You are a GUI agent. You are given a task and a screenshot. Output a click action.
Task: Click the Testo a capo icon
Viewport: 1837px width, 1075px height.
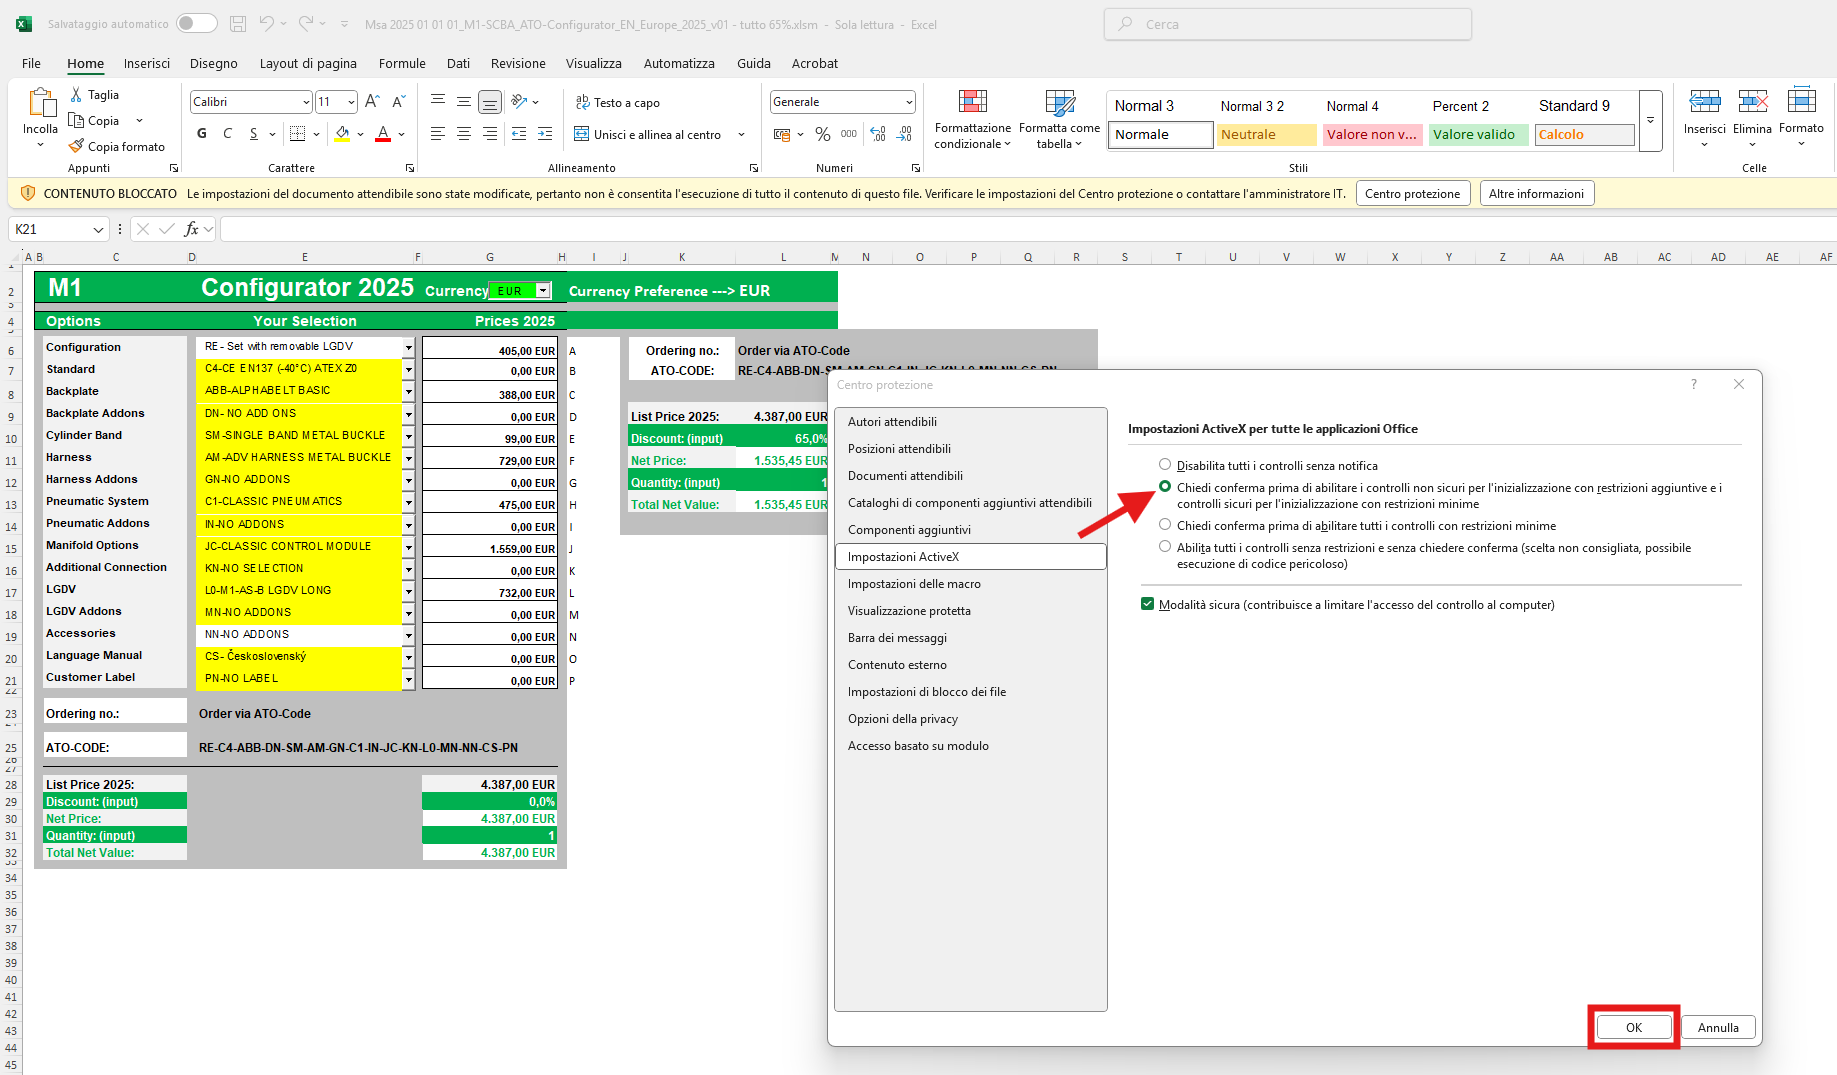pyautogui.click(x=582, y=103)
